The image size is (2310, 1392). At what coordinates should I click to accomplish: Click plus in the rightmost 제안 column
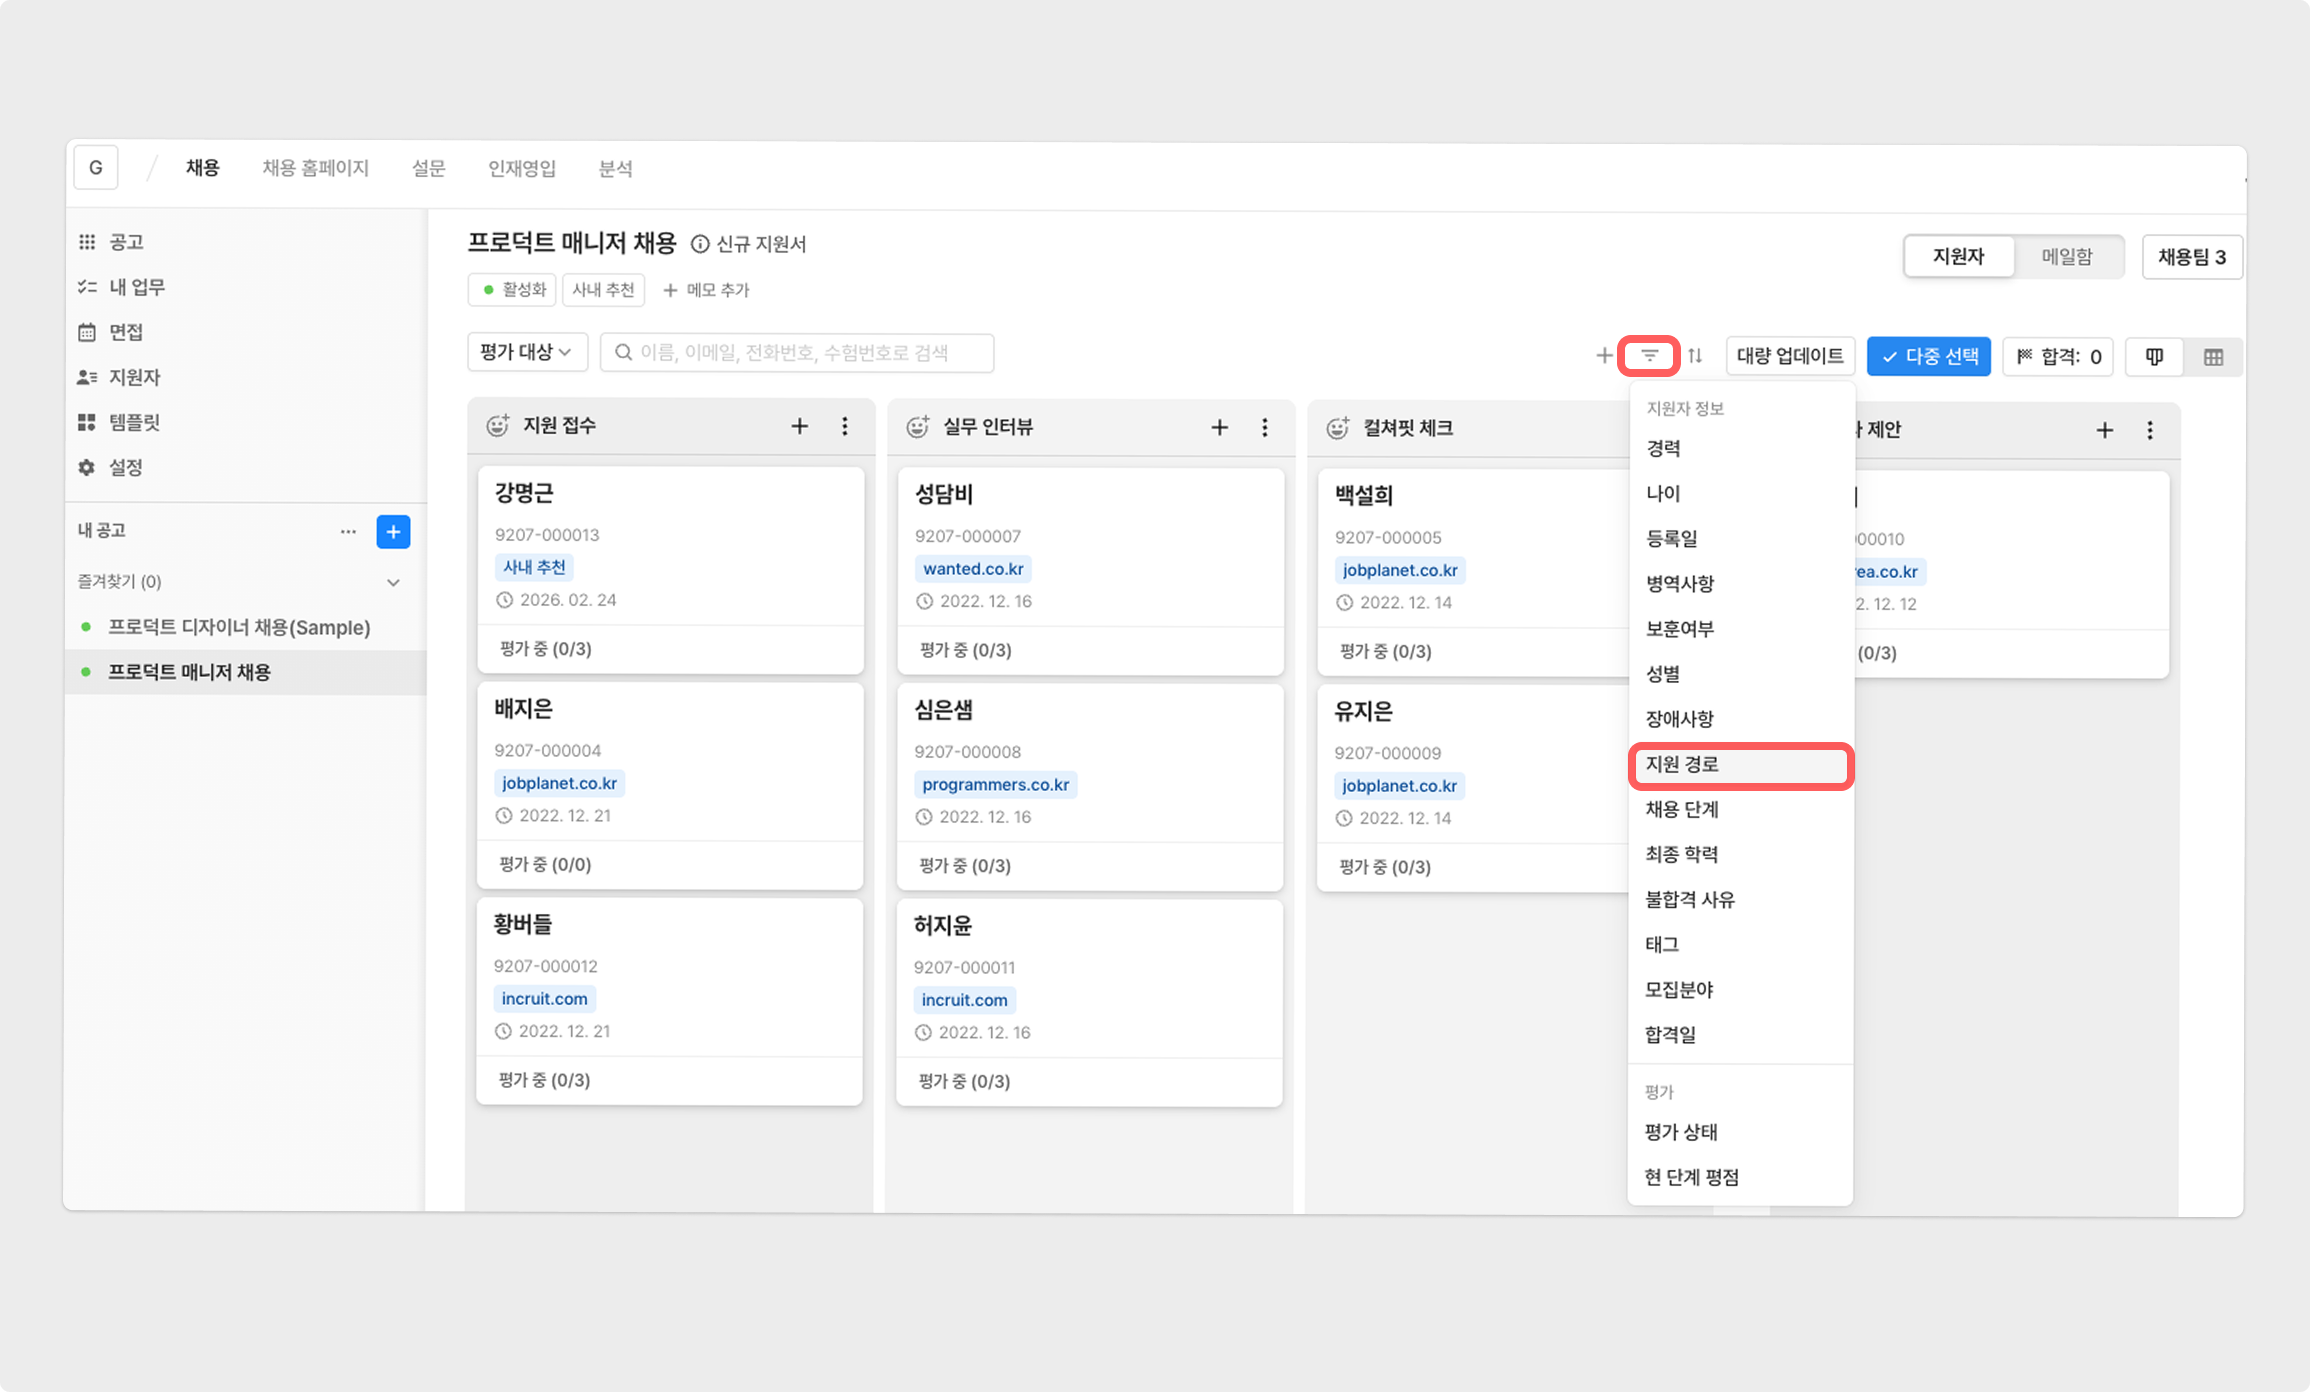click(2105, 429)
